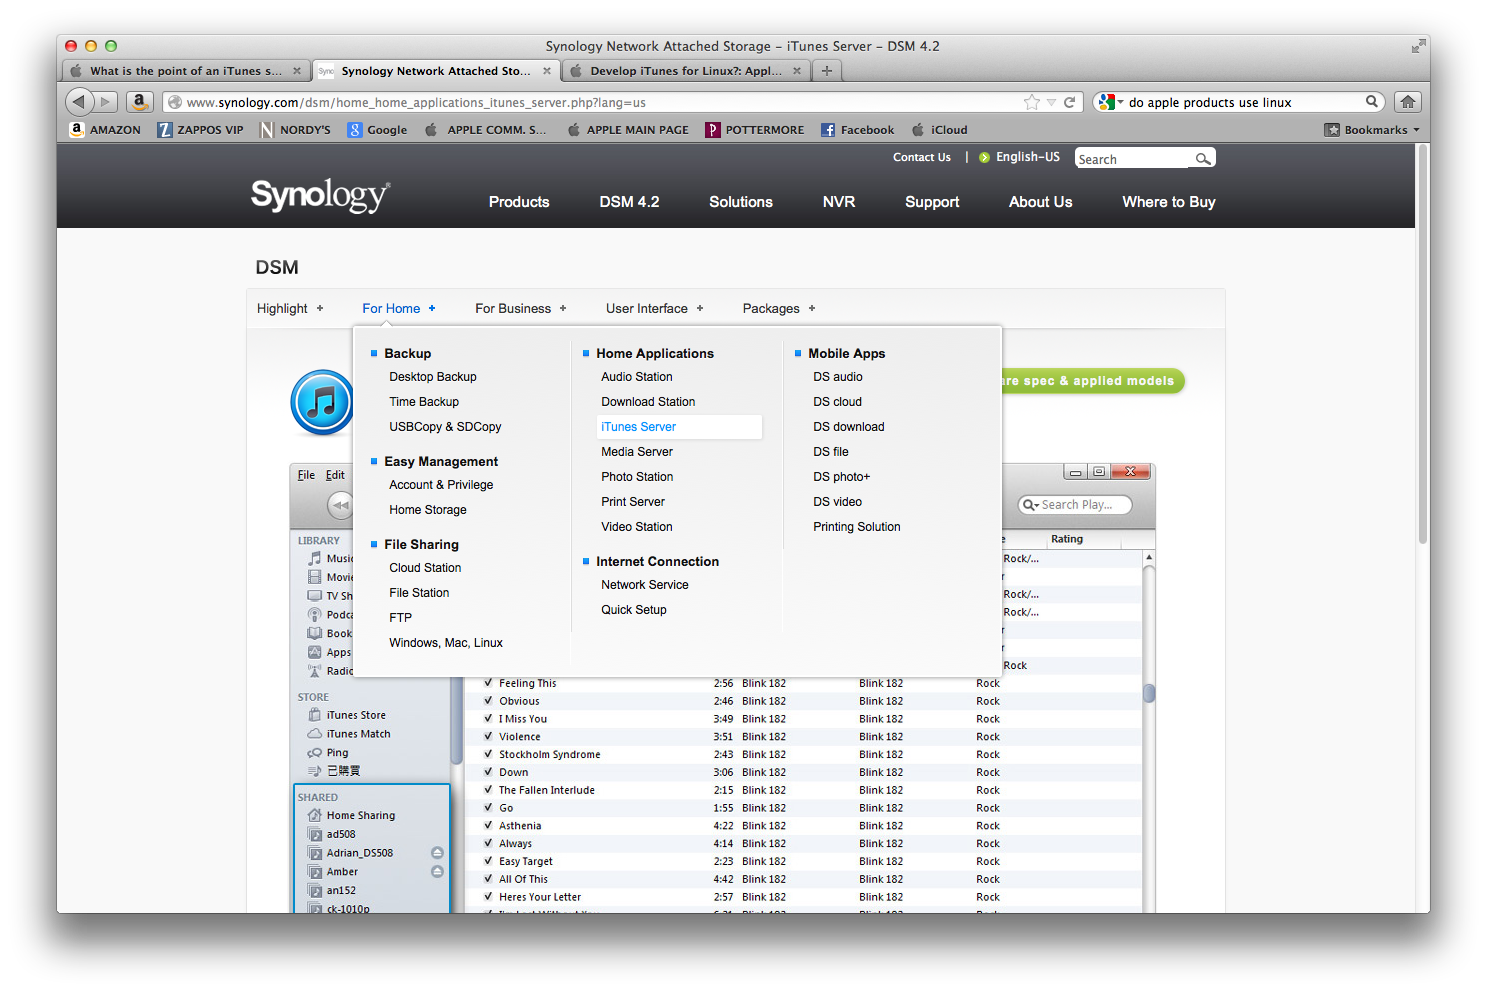Viewport: 1487px width, 992px height.
Task: Open the Audio Station link
Action: 637,377
